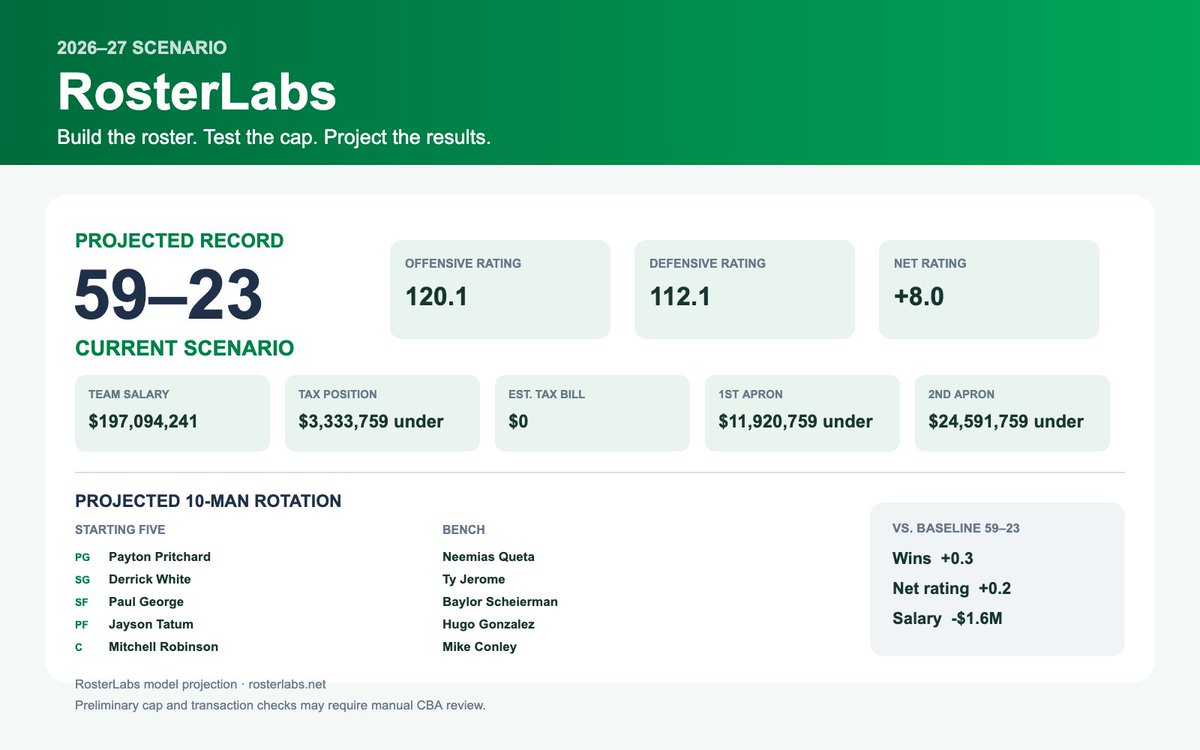Click the Team Salary $197,094,241 value
The height and width of the screenshot is (750, 1200).
coord(143,421)
